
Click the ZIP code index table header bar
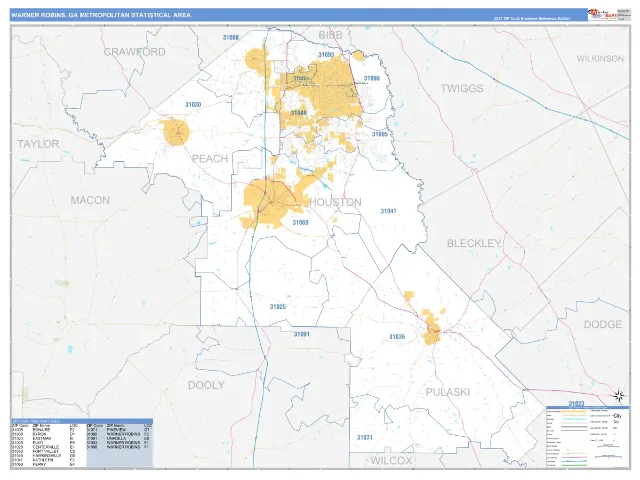[x=82, y=421]
